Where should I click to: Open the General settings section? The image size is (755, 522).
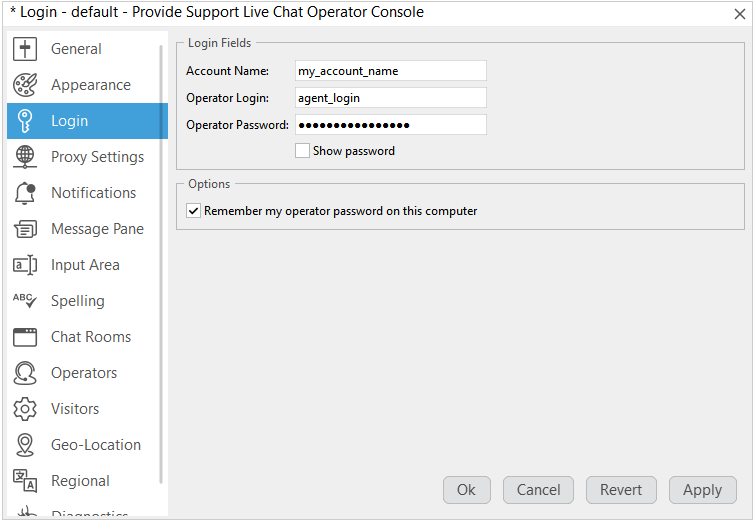87,49
